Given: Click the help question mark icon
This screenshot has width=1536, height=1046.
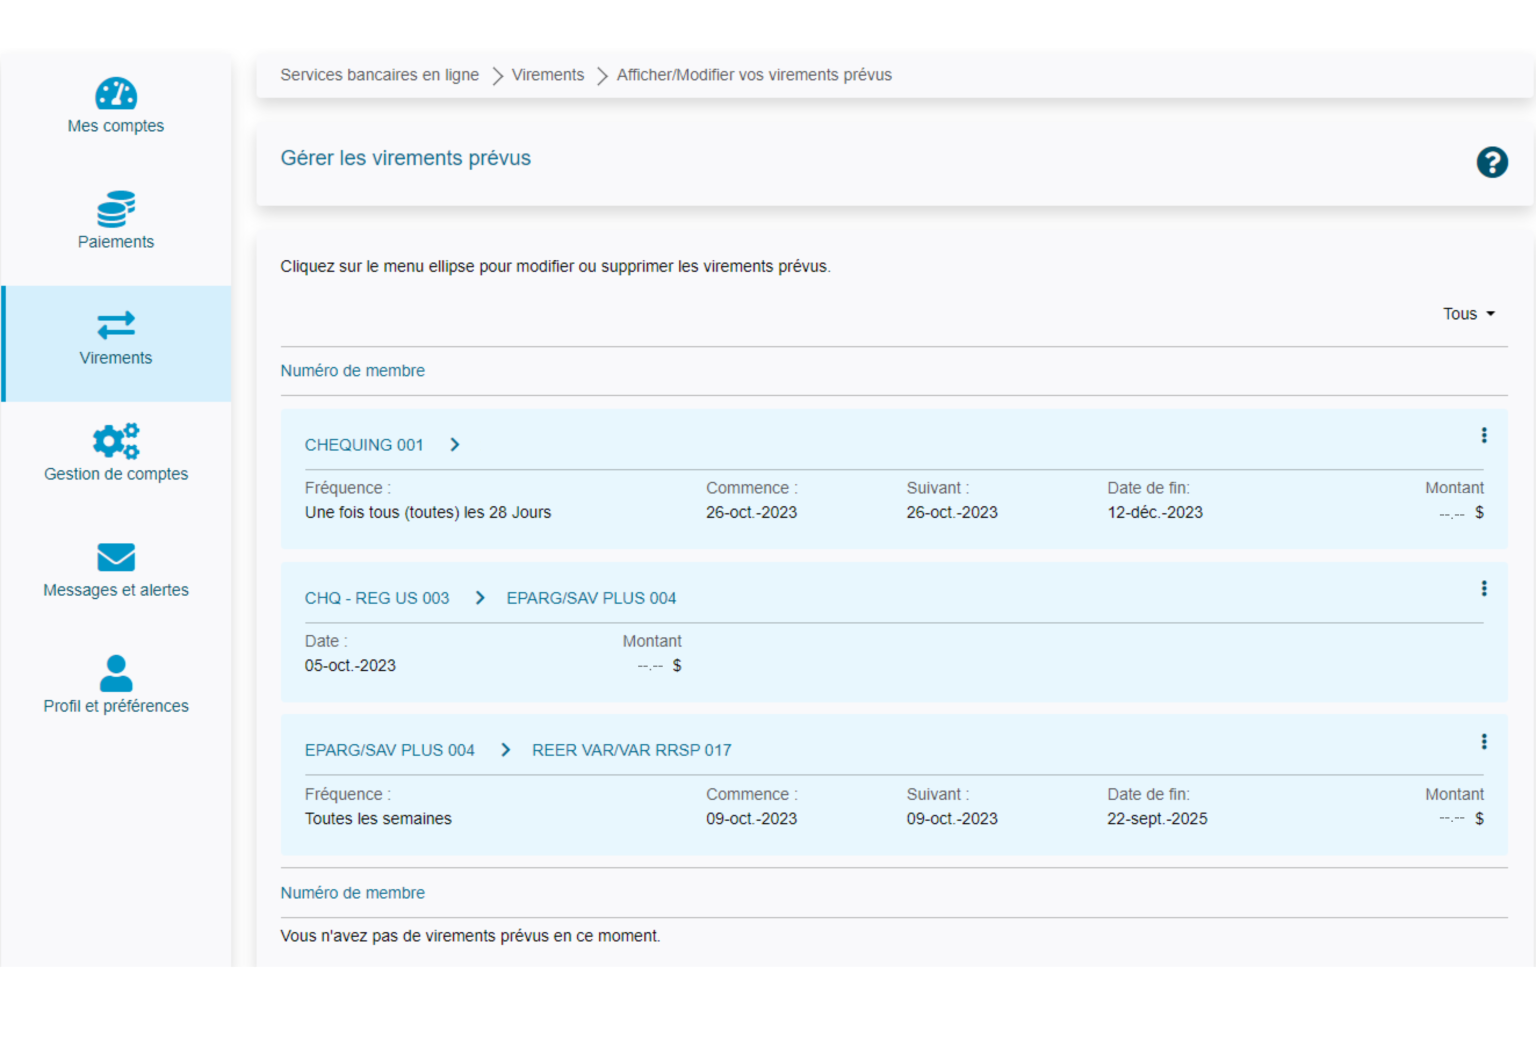Looking at the screenshot, I should [x=1491, y=161].
